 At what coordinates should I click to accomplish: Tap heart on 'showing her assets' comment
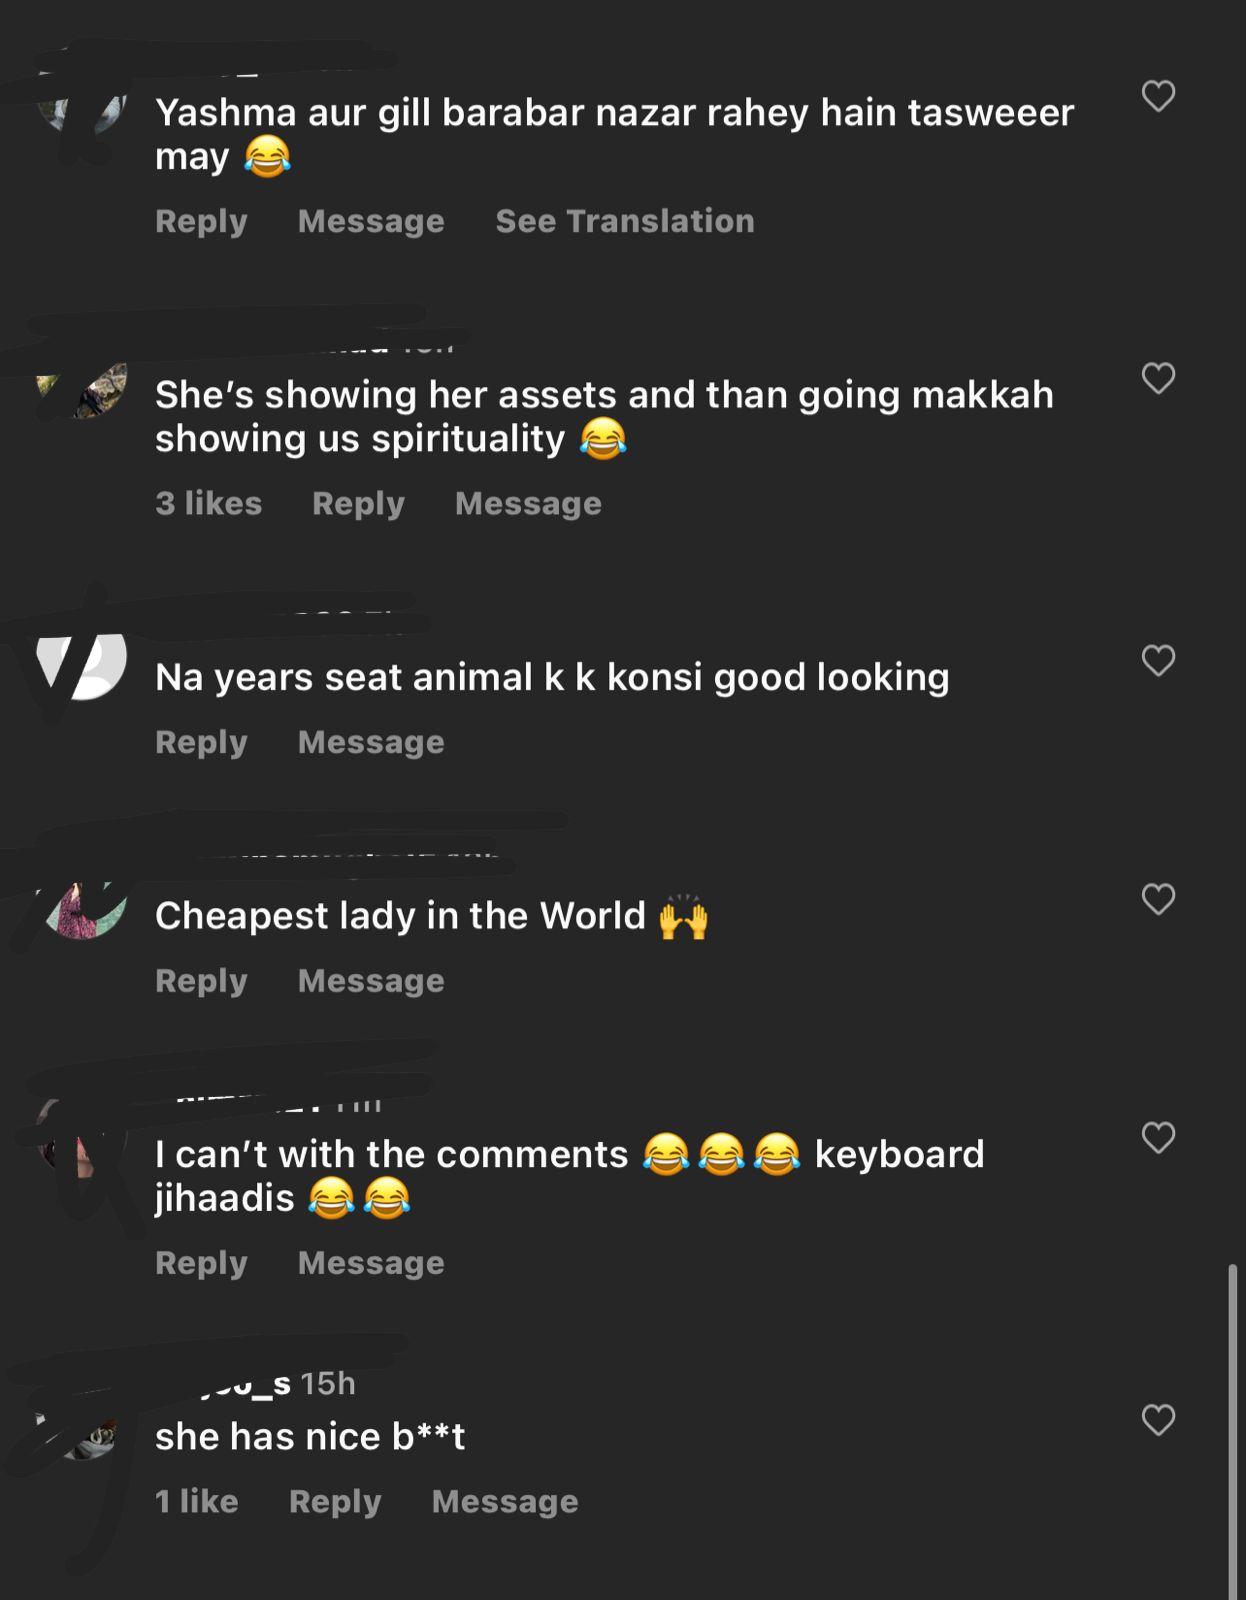[1158, 378]
